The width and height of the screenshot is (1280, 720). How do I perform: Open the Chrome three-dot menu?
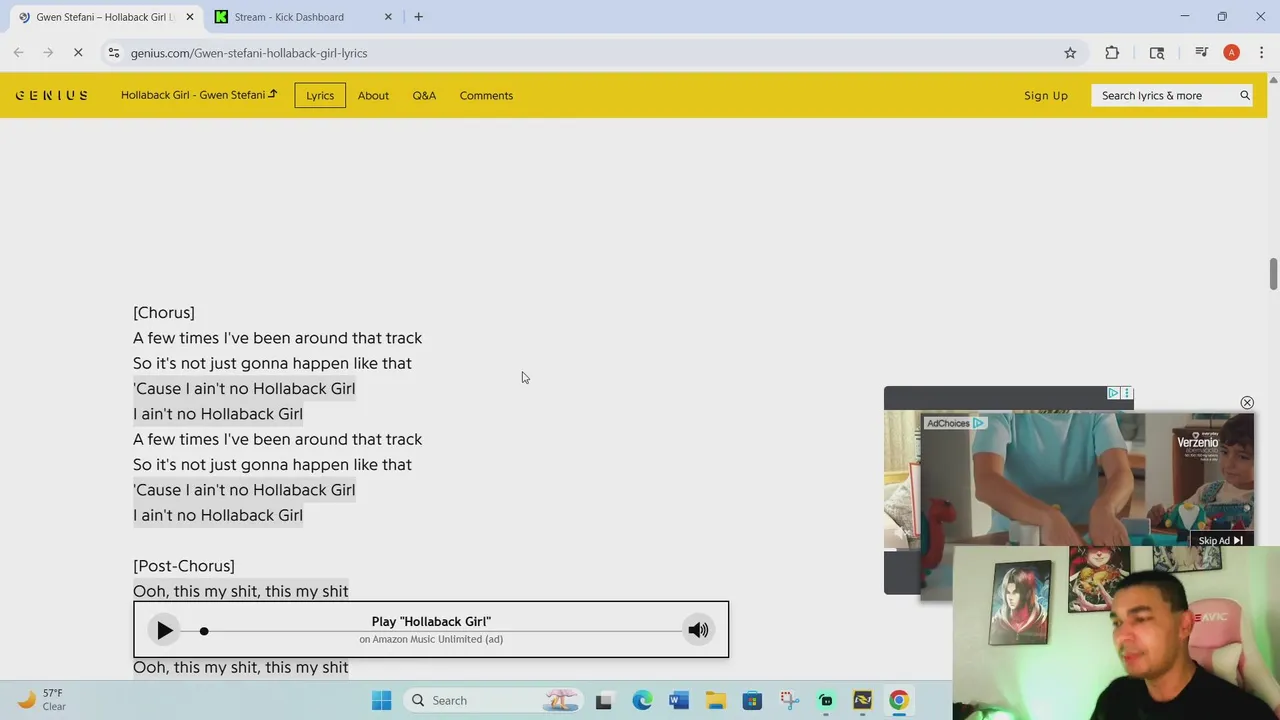pyautogui.click(x=1261, y=53)
